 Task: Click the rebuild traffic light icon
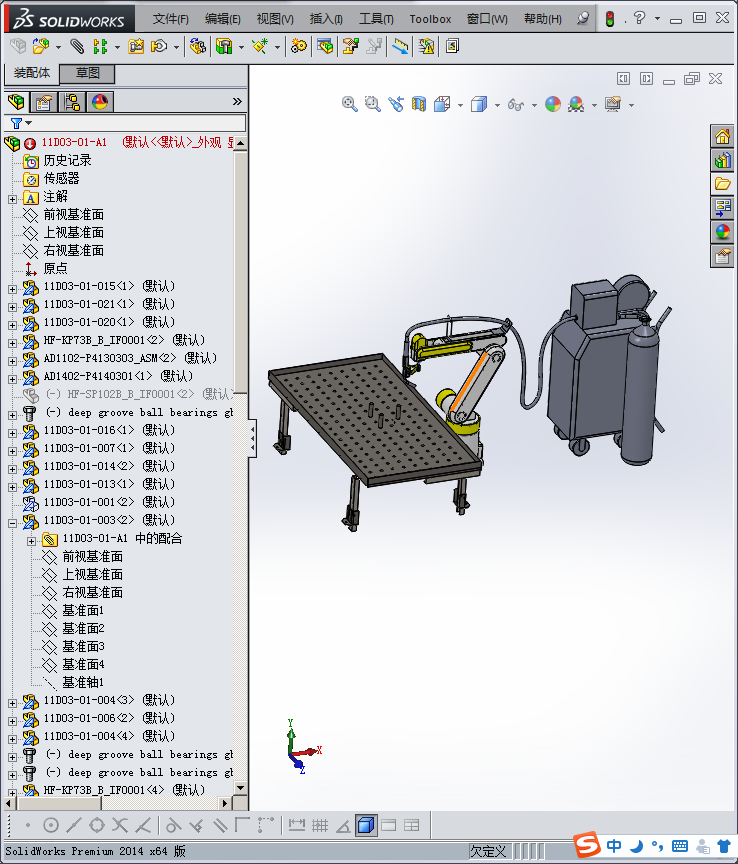click(x=610, y=19)
